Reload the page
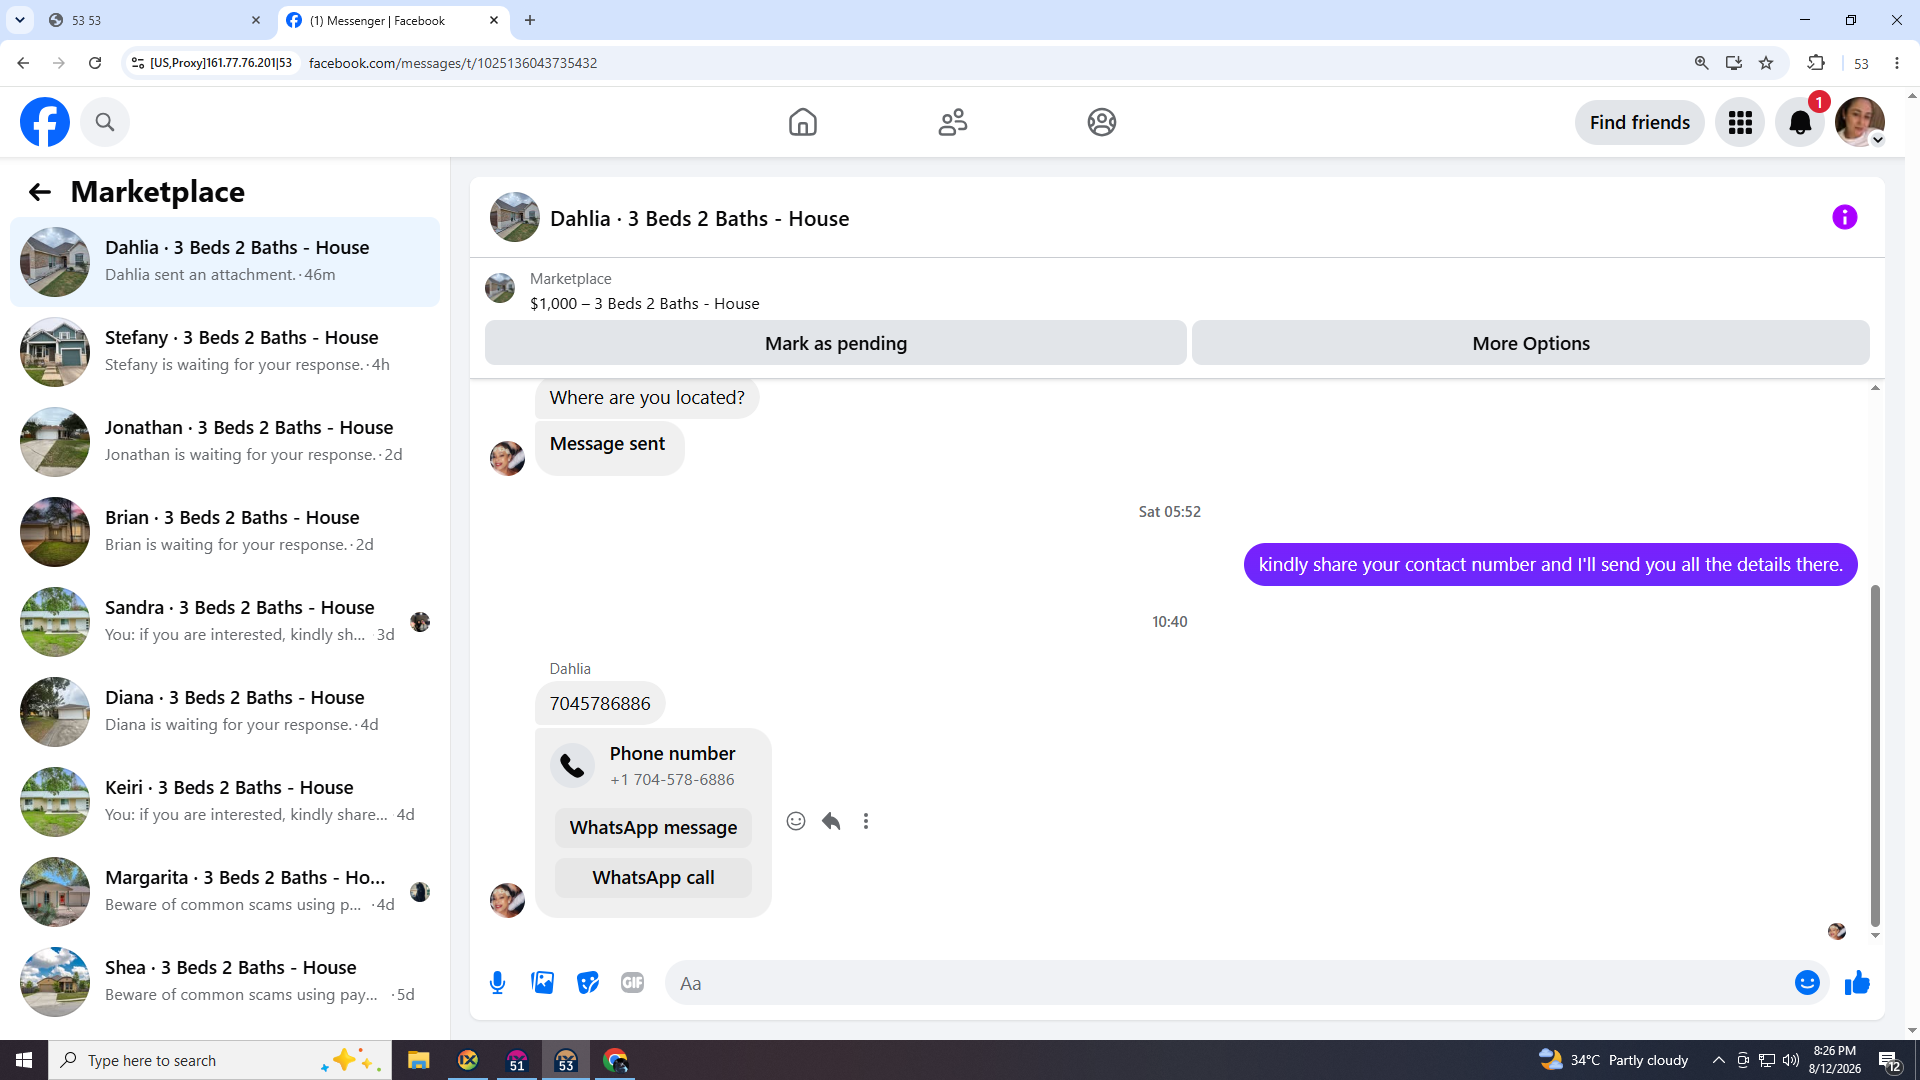 pyautogui.click(x=95, y=63)
